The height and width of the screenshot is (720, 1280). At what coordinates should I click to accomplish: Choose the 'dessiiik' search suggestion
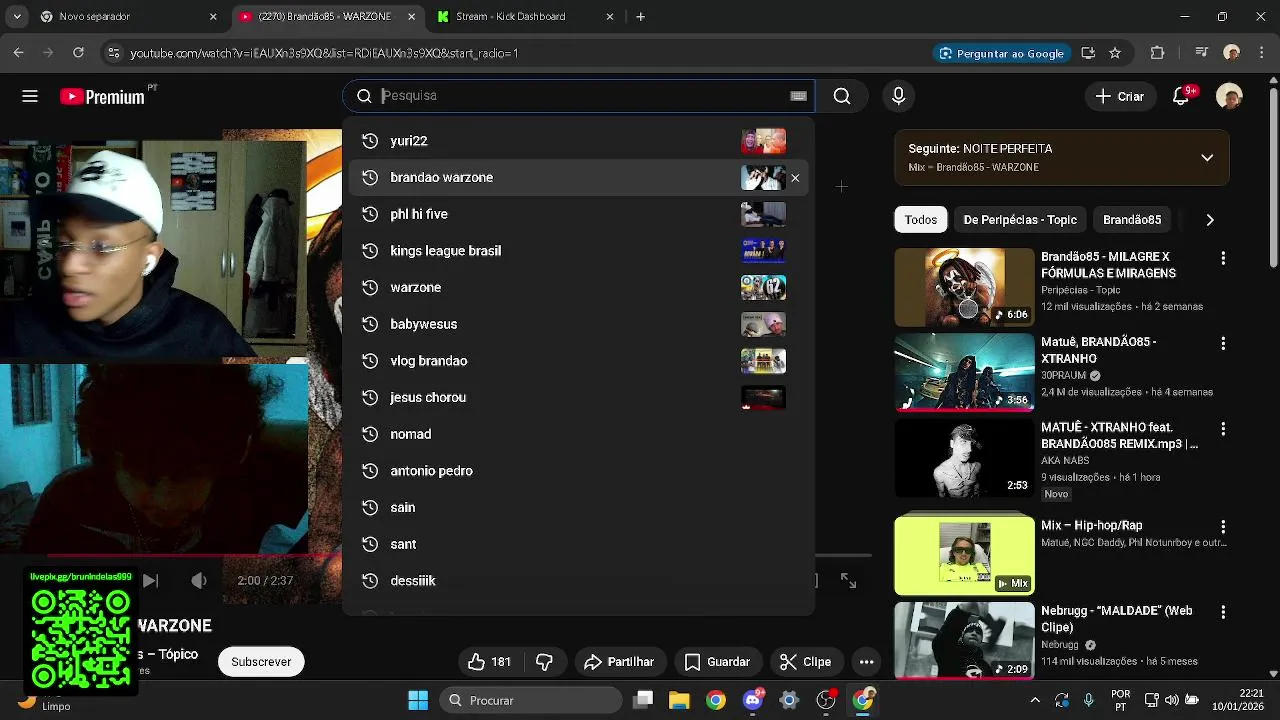pyautogui.click(x=578, y=581)
